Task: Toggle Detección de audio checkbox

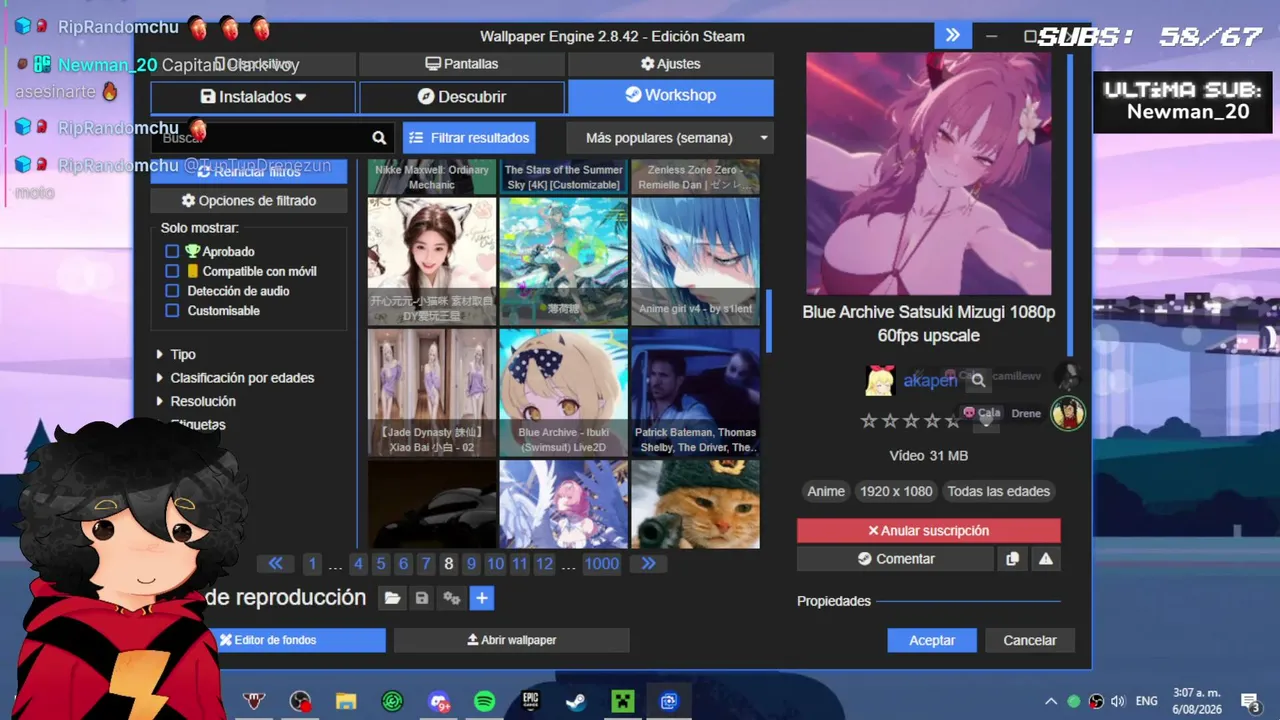Action: (172, 291)
